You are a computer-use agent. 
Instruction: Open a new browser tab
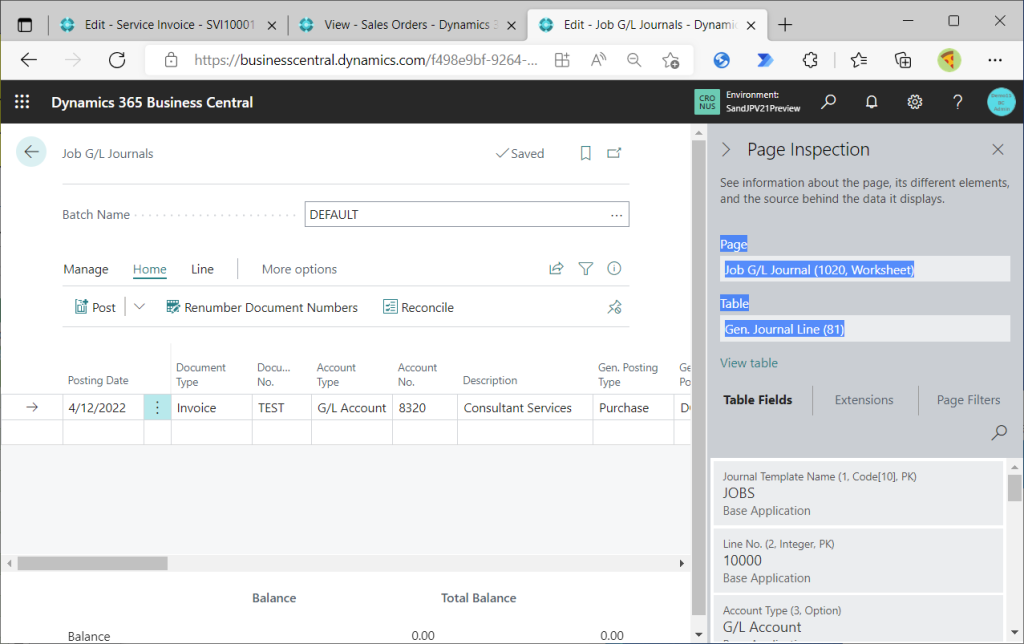(x=785, y=25)
